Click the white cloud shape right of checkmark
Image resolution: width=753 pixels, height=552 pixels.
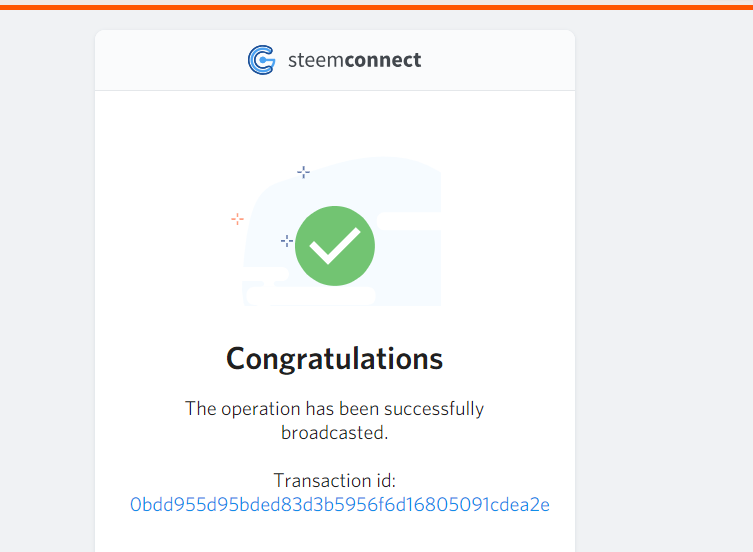click(409, 221)
